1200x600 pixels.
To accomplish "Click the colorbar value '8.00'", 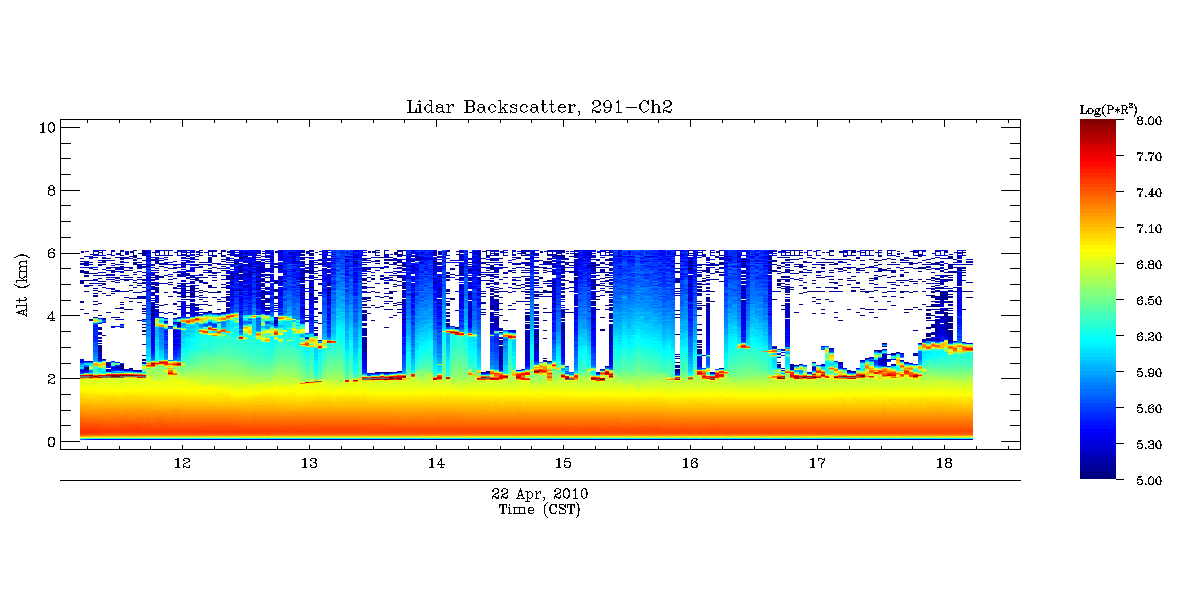I will coord(1148,121).
